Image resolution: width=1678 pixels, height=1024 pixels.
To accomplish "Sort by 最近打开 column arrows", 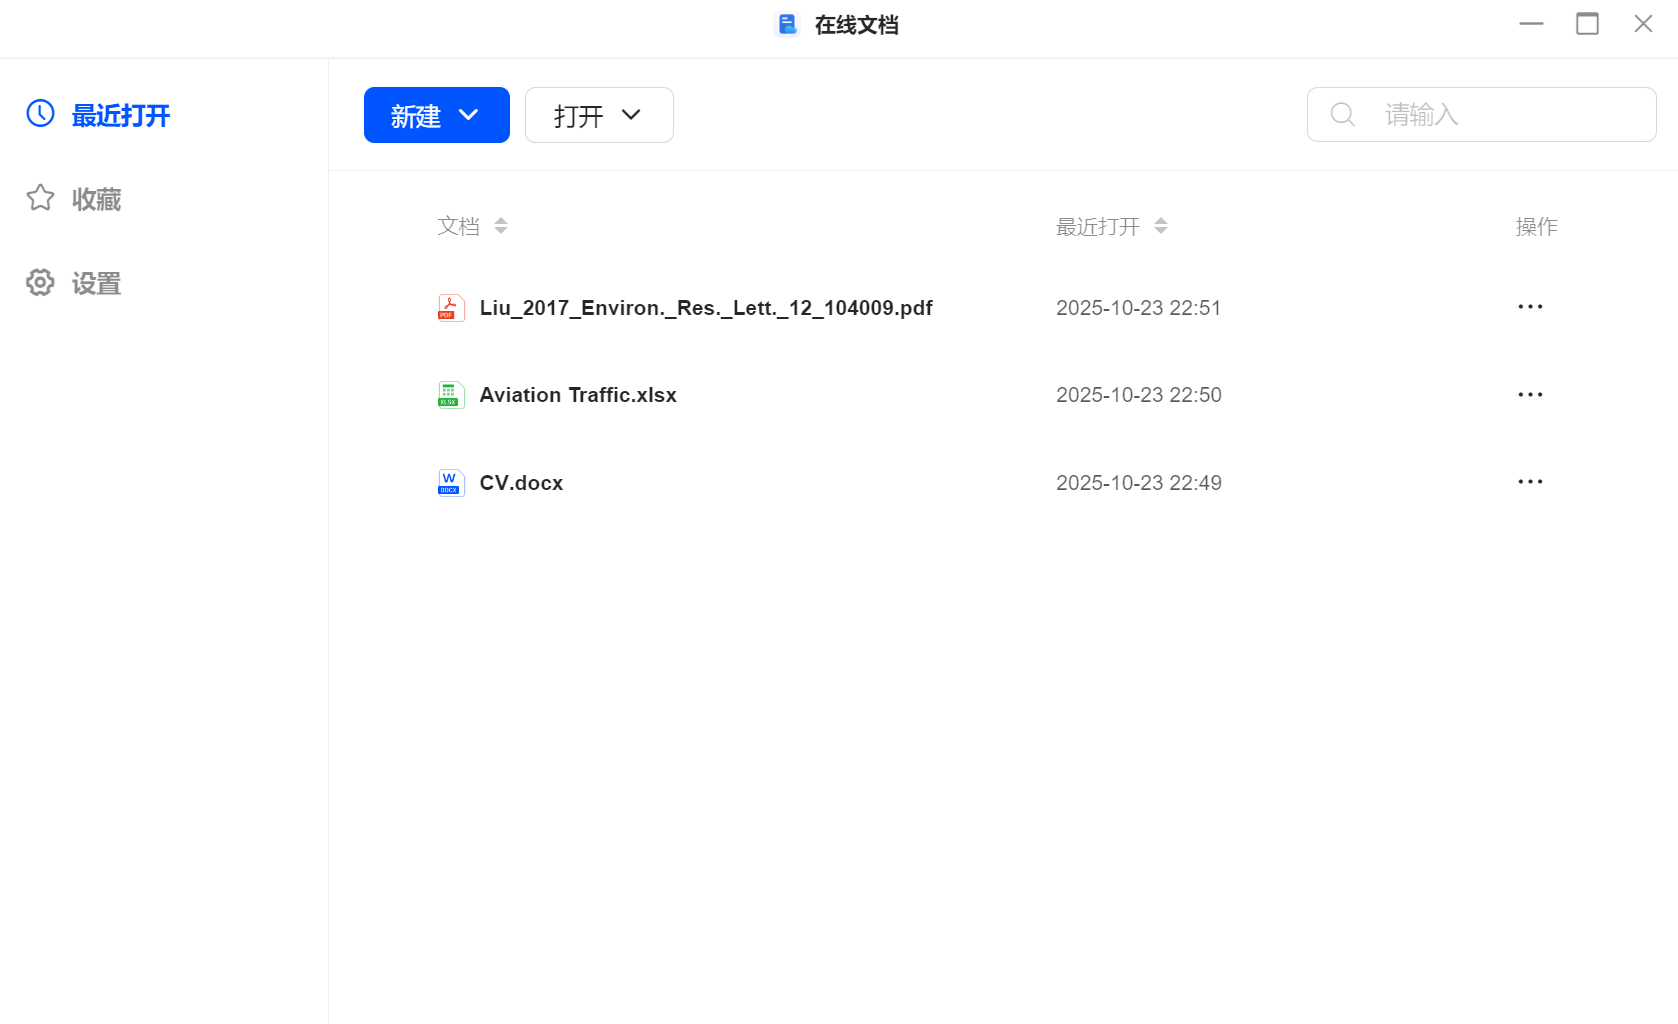I will (1161, 226).
